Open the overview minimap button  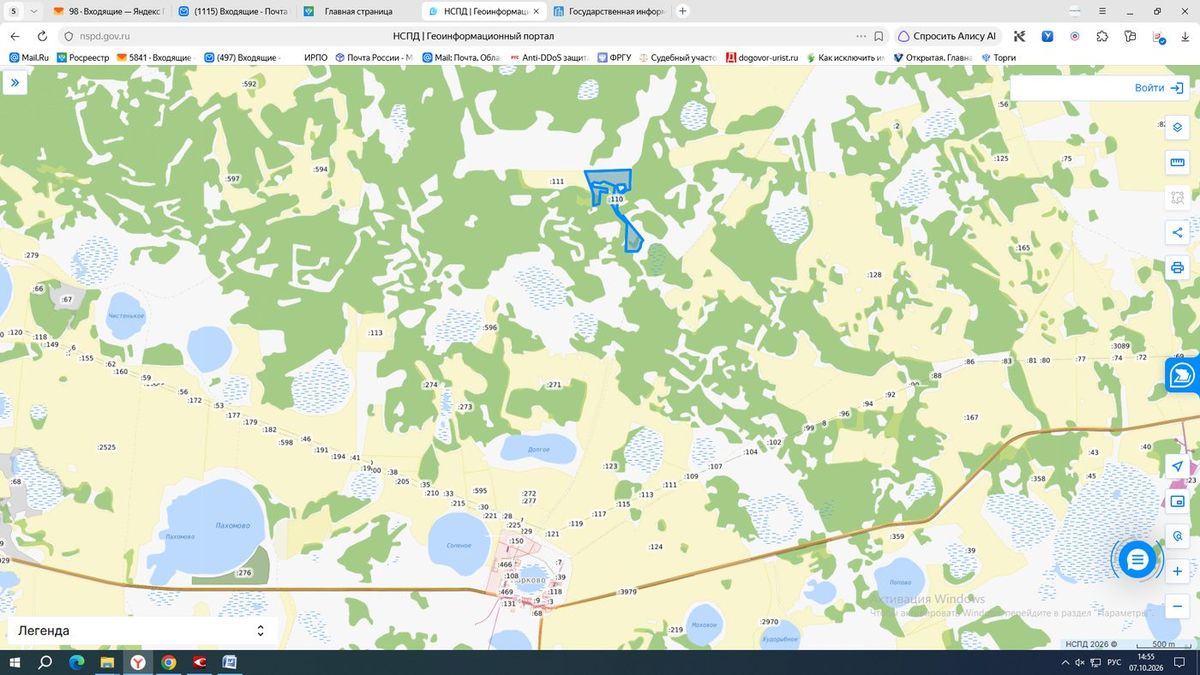pos(1177,501)
